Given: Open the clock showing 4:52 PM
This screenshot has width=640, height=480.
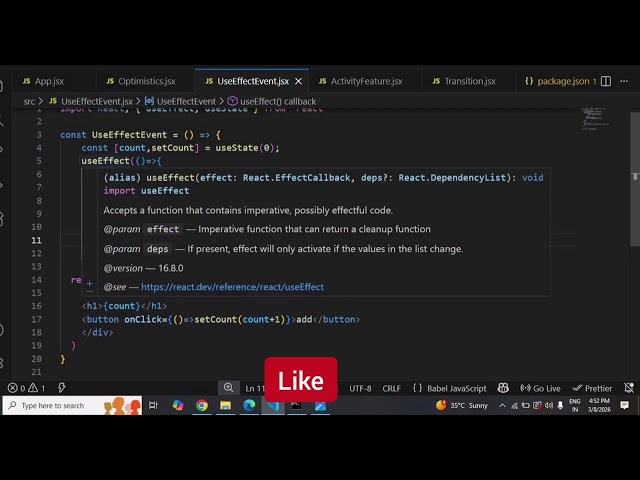Looking at the screenshot, I should 599,405.
